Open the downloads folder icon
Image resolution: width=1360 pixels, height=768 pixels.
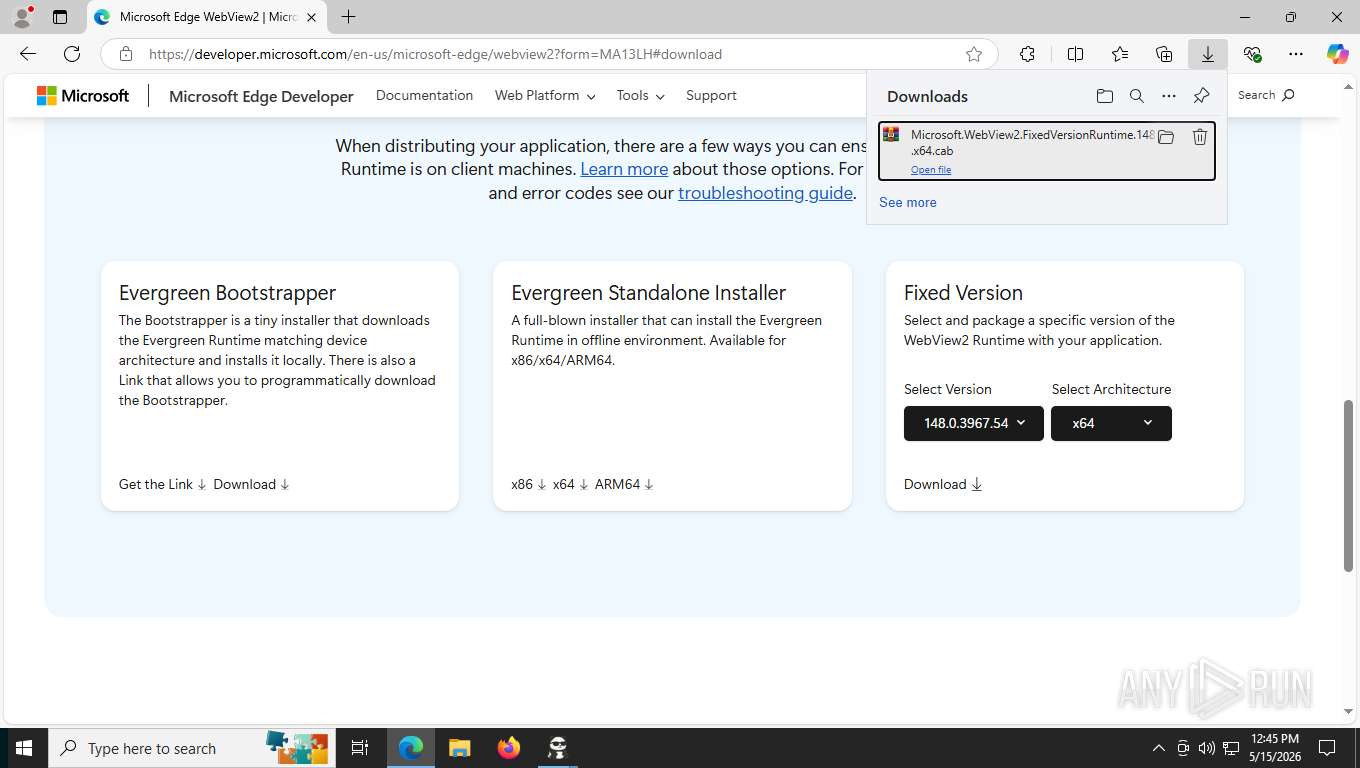point(1104,96)
